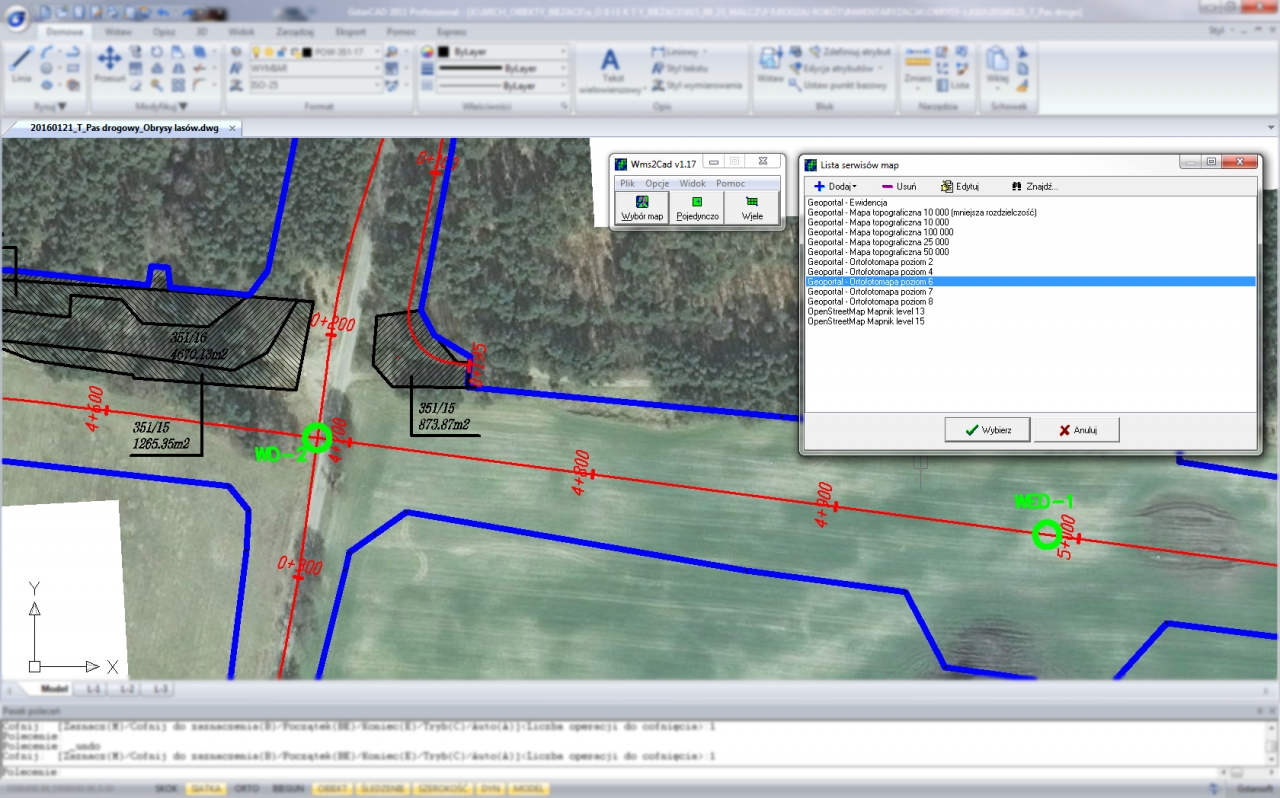The image size is (1280, 798).
Task: Select OpenStreetMap Mapnik level 13 in list
Action: point(865,312)
